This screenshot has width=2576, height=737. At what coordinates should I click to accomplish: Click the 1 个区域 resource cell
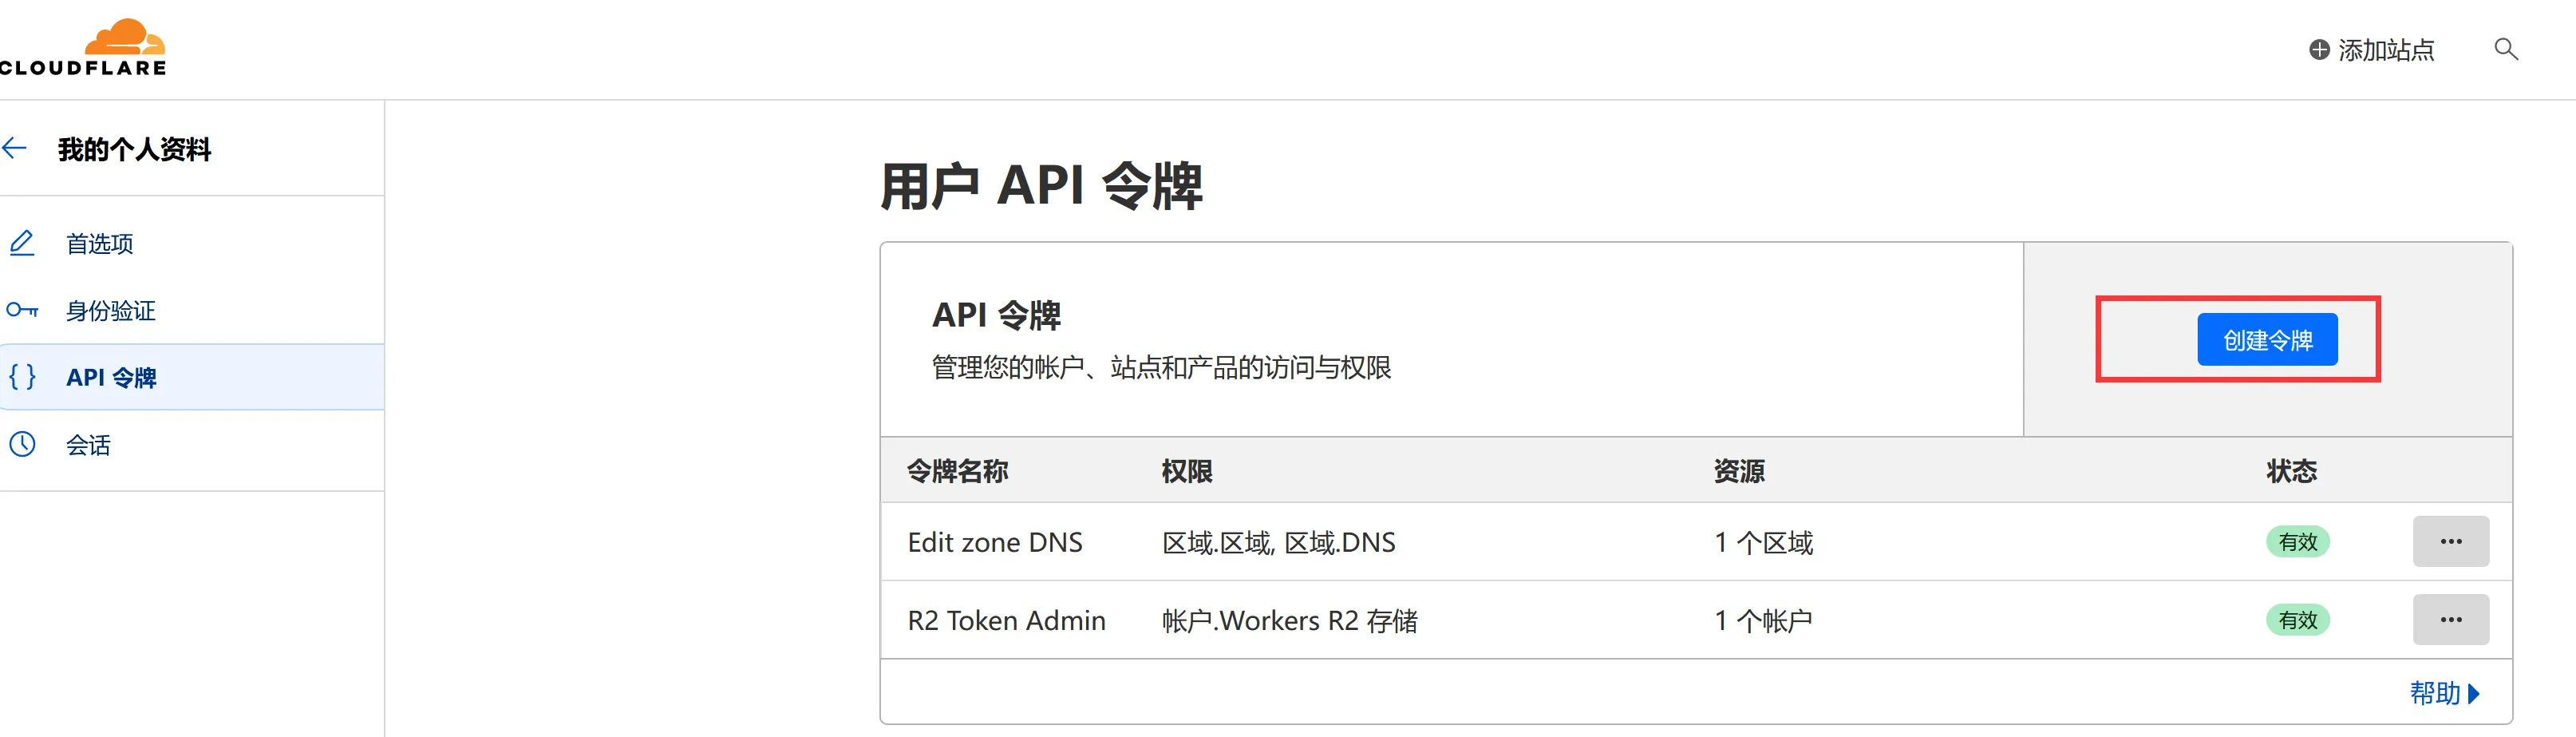pyautogui.click(x=1763, y=542)
